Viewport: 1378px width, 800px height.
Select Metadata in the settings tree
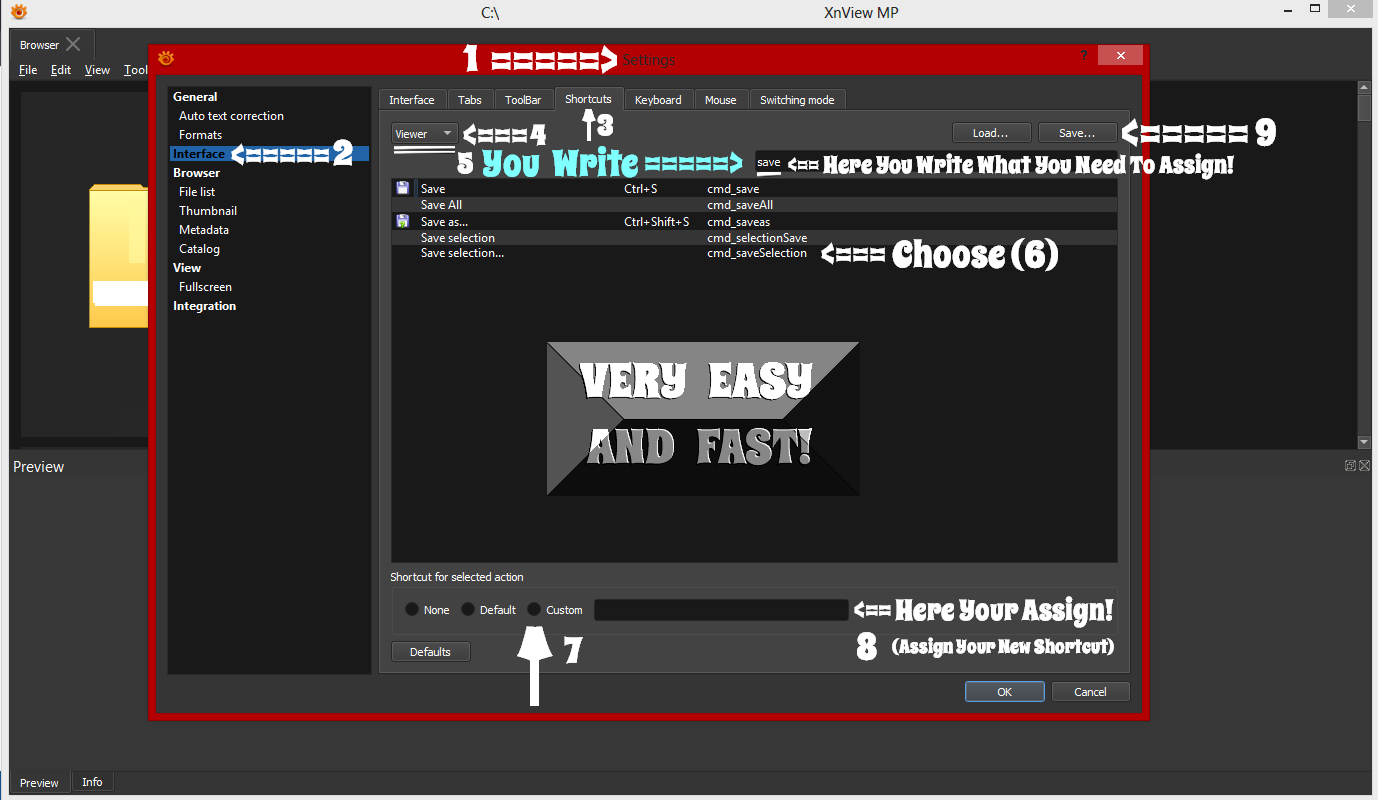(x=204, y=230)
